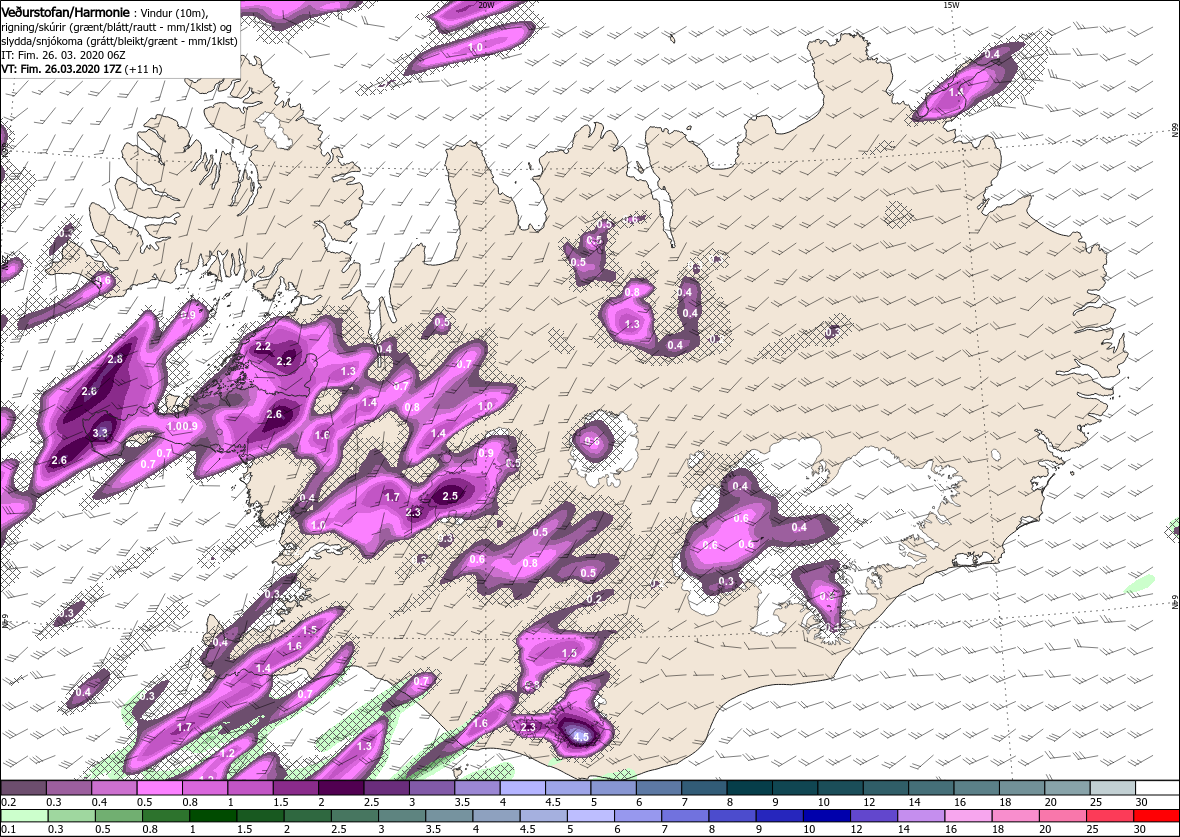Click the 'VT: Fim. 26.03.2020 17Z' valid time
1180x837 pixels.
[x=62, y=69]
